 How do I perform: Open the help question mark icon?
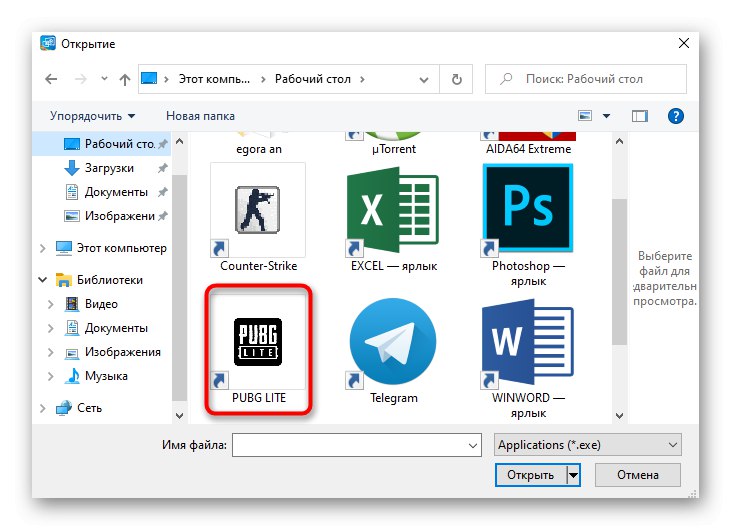click(676, 116)
